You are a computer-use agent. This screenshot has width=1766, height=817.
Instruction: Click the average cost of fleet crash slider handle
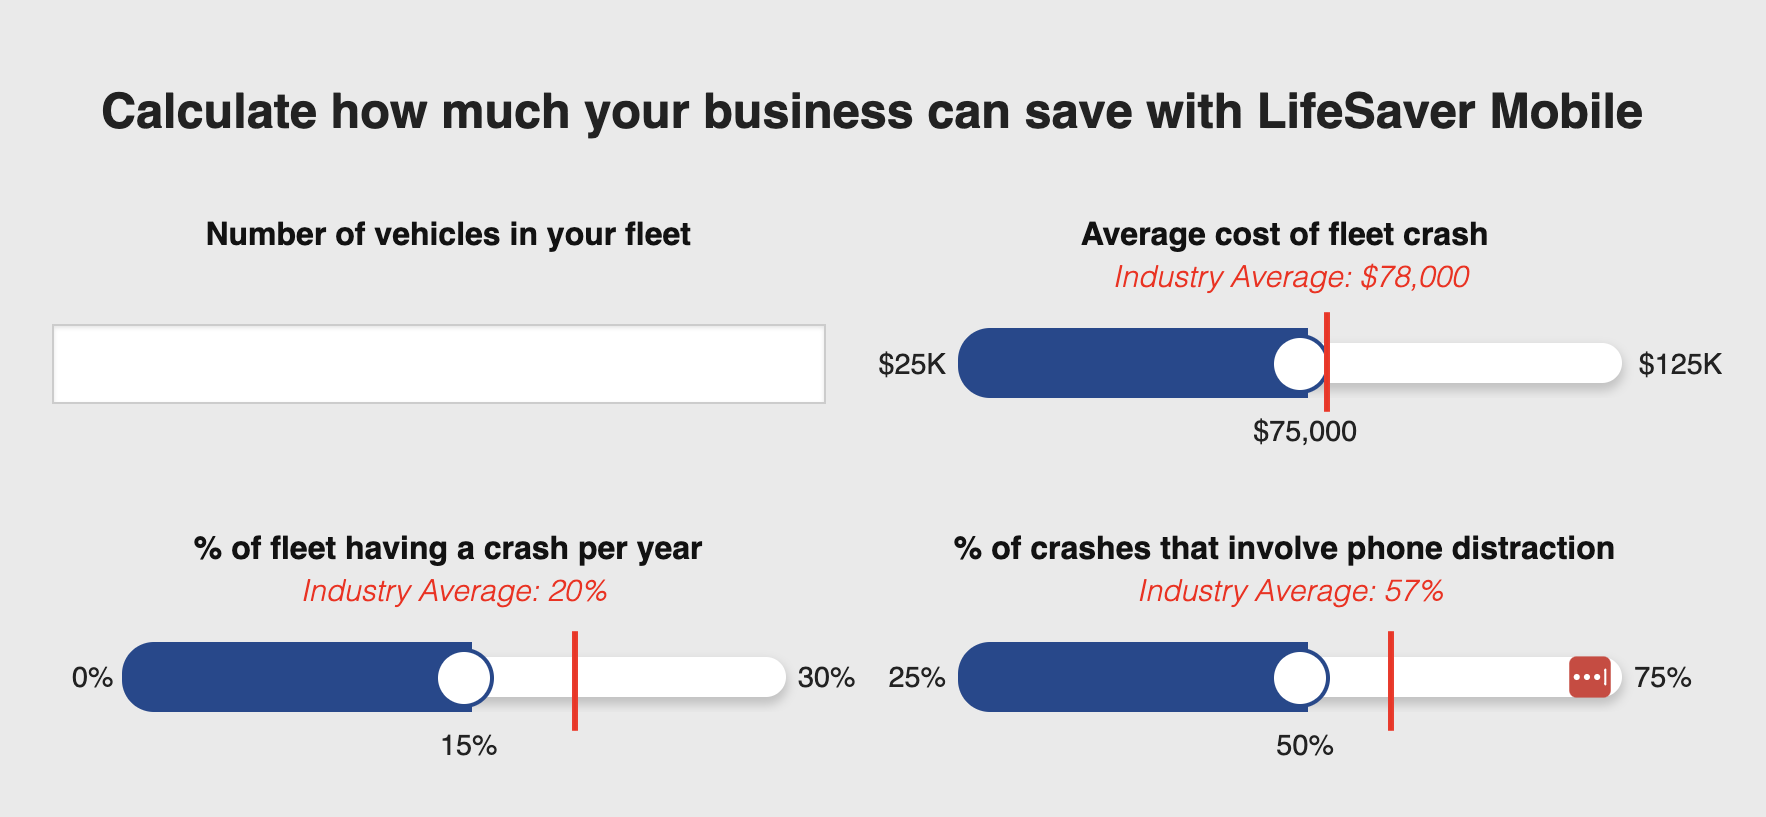point(1300,364)
